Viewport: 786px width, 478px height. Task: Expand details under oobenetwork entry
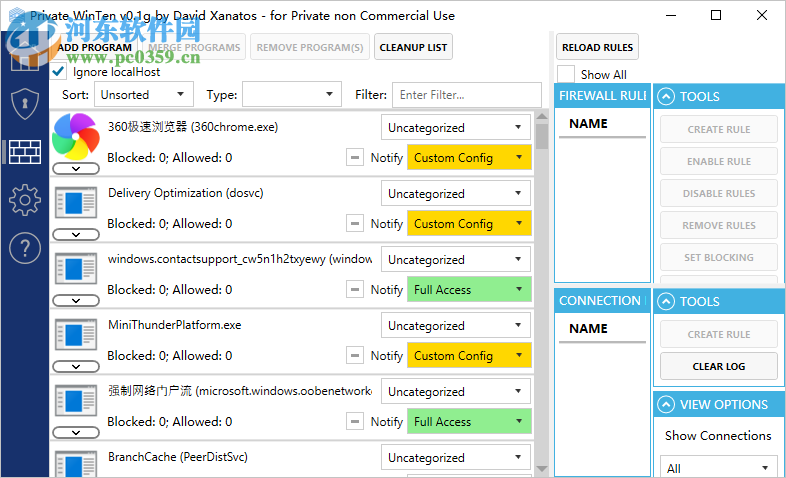coord(76,432)
